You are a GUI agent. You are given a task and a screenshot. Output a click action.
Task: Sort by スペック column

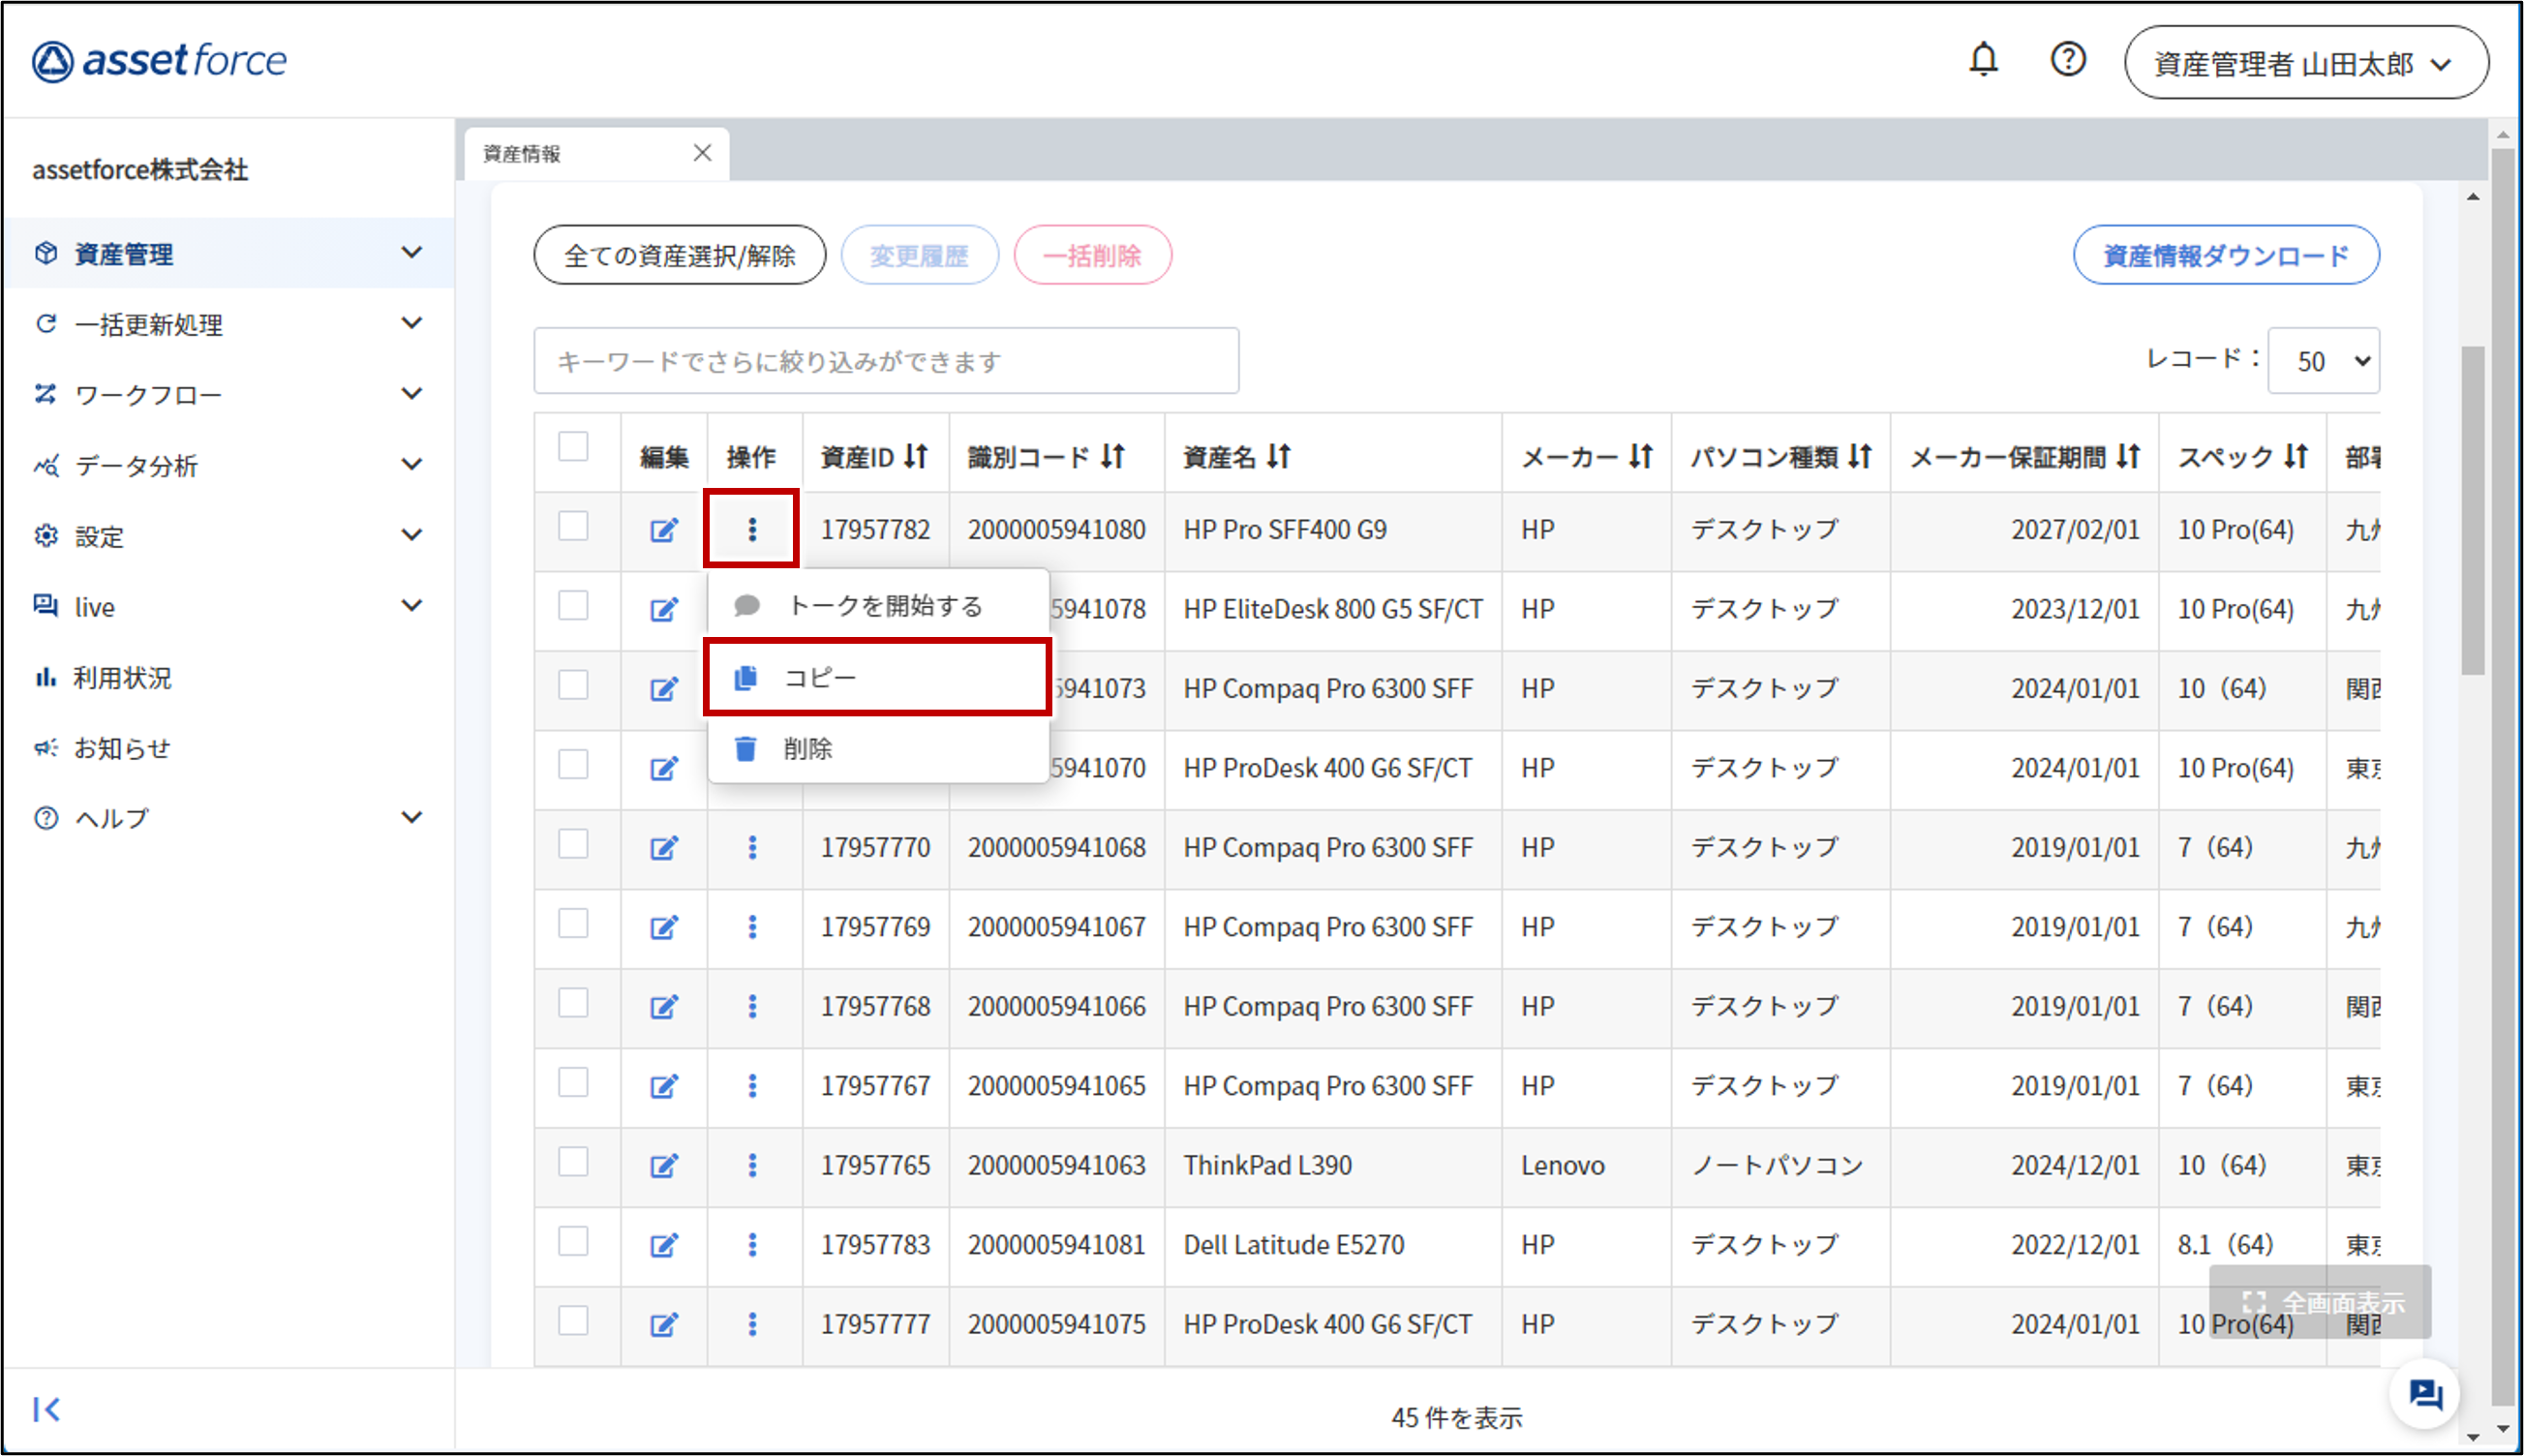(2296, 457)
